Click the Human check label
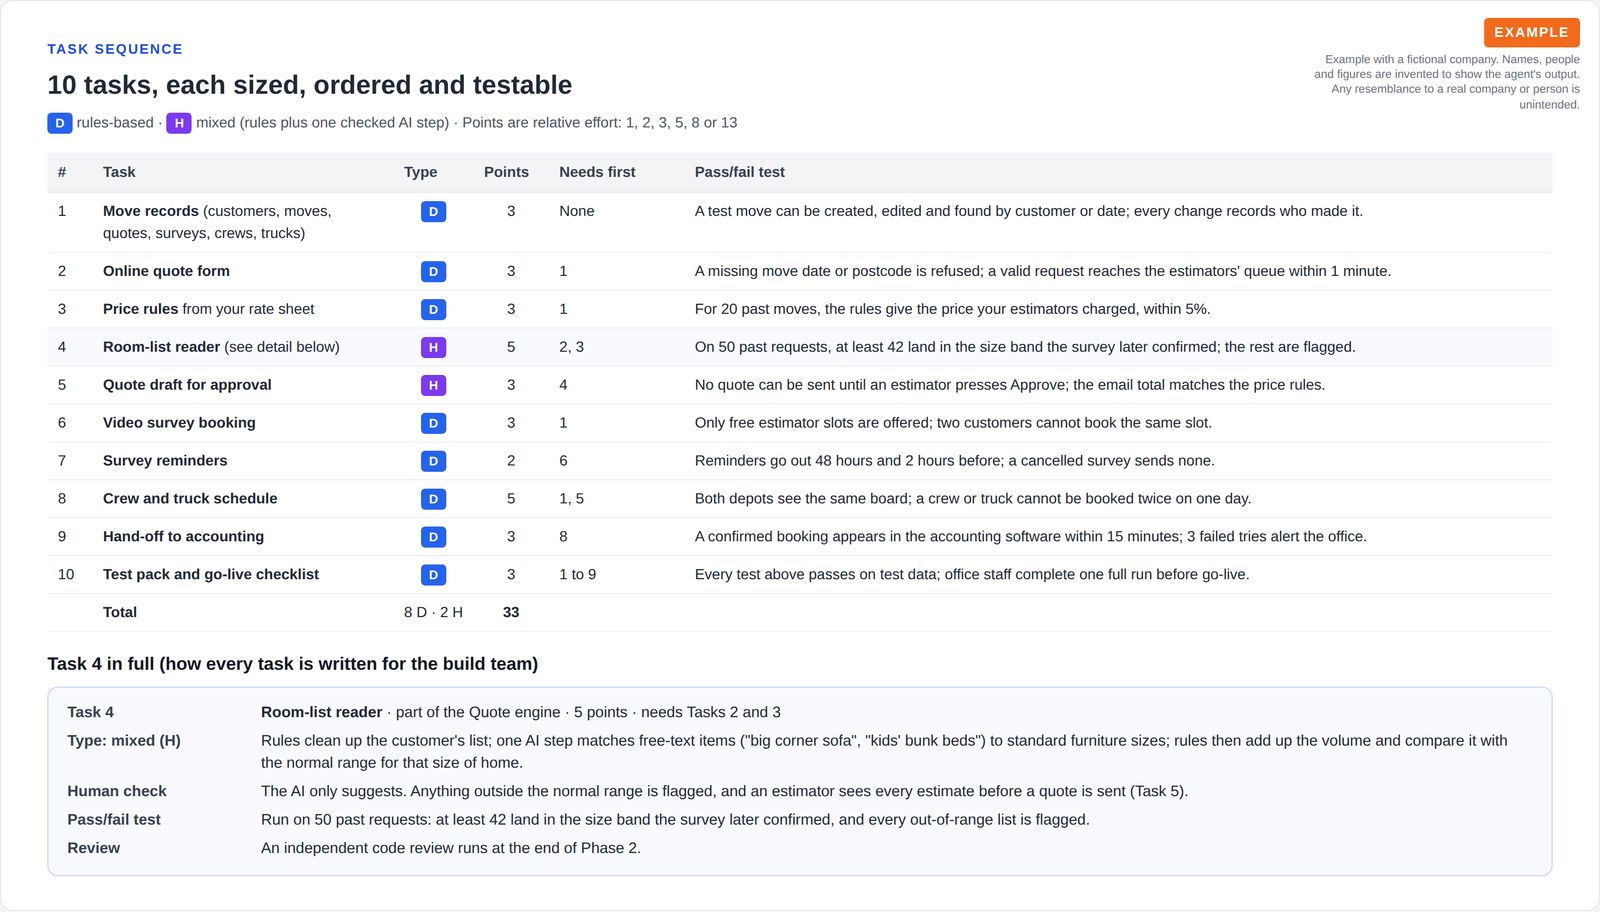Viewport: 1600px width, 912px height. (x=116, y=791)
